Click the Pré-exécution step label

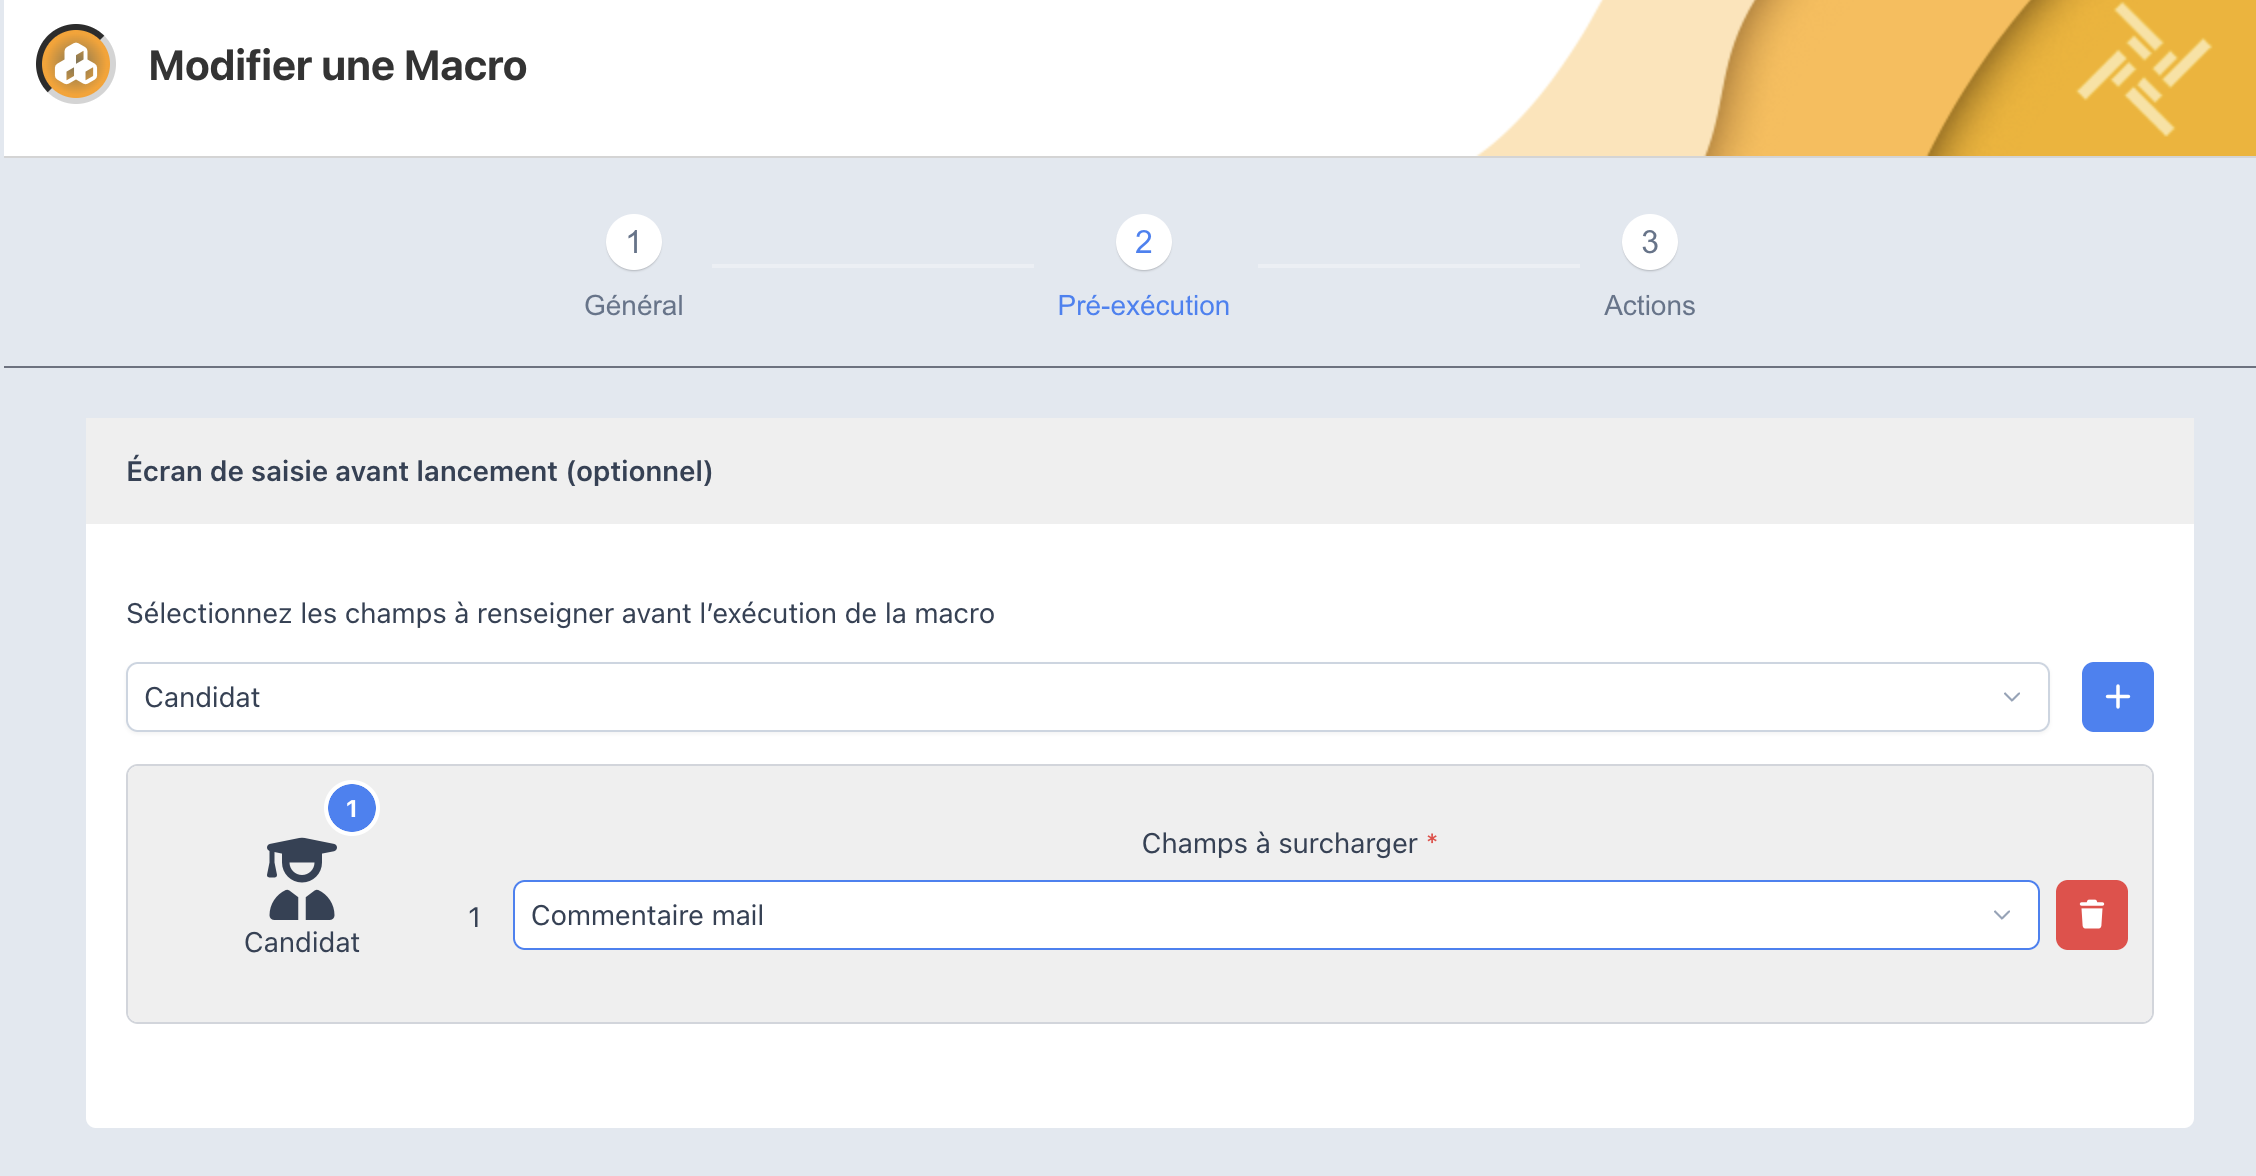pos(1144,306)
